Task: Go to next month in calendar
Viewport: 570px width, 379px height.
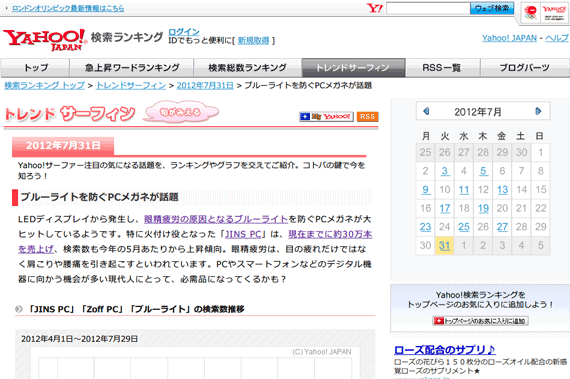Action: point(538,111)
